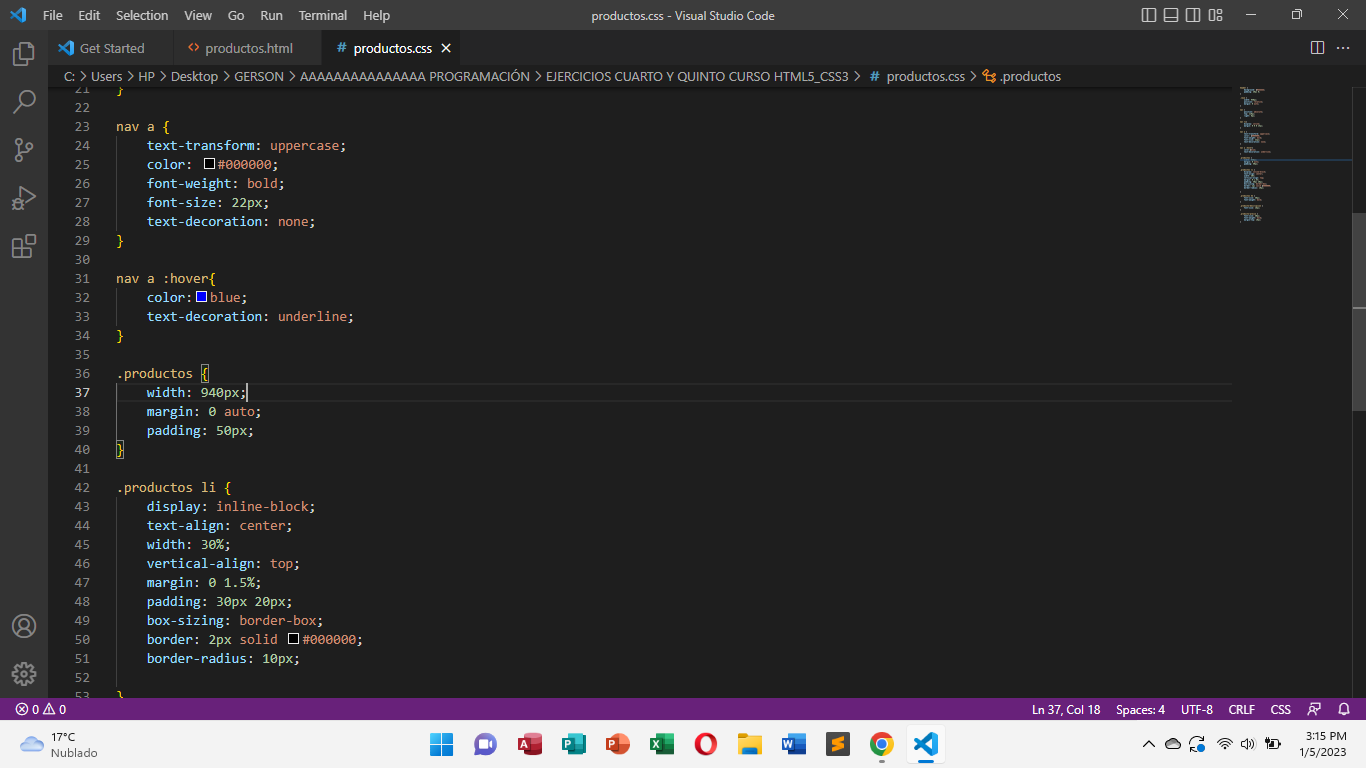Open the Explorer view in activity bar
1366x768 pixels.
click(24, 54)
